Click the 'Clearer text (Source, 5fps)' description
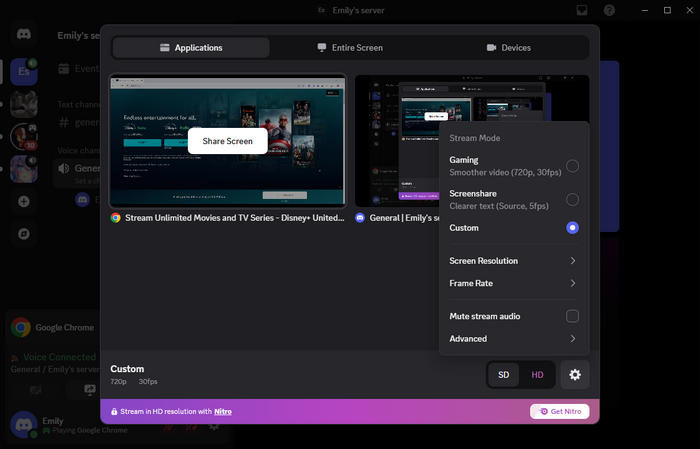Viewport: 700px width, 449px height. pos(499,206)
